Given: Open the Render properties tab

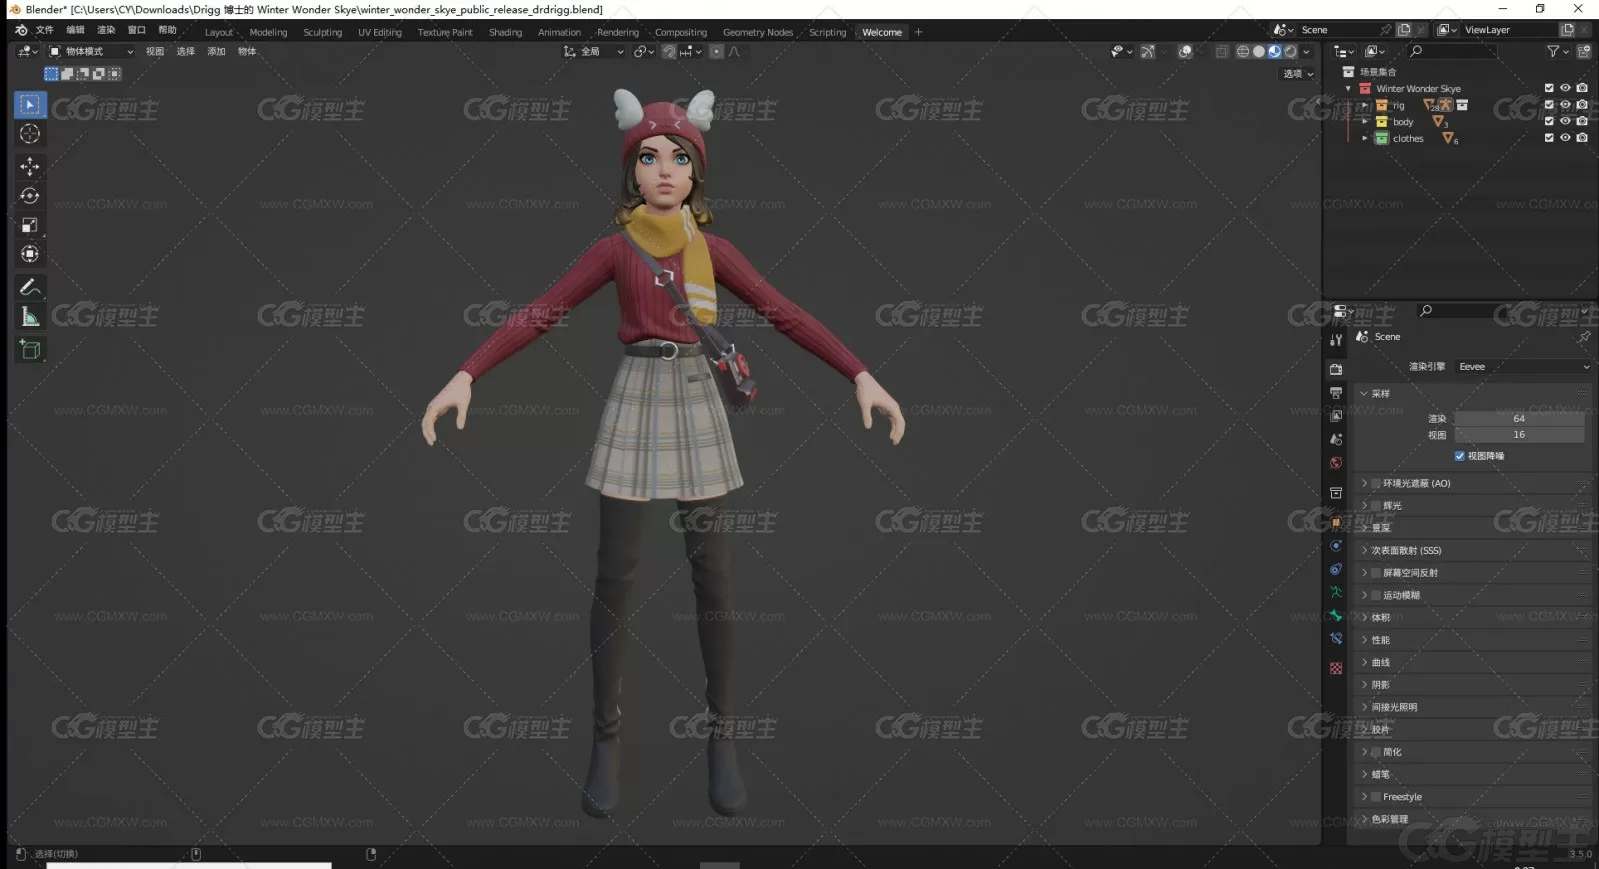Looking at the screenshot, I should point(1336,369).
